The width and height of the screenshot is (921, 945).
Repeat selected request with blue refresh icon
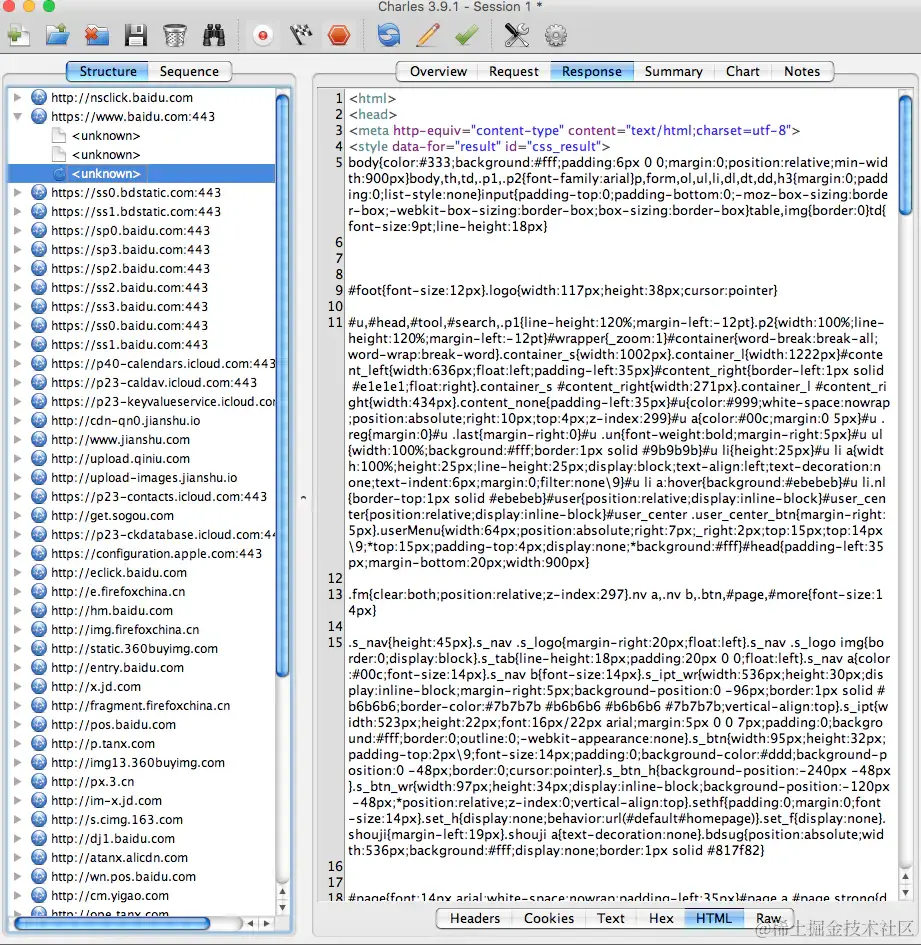389,36
